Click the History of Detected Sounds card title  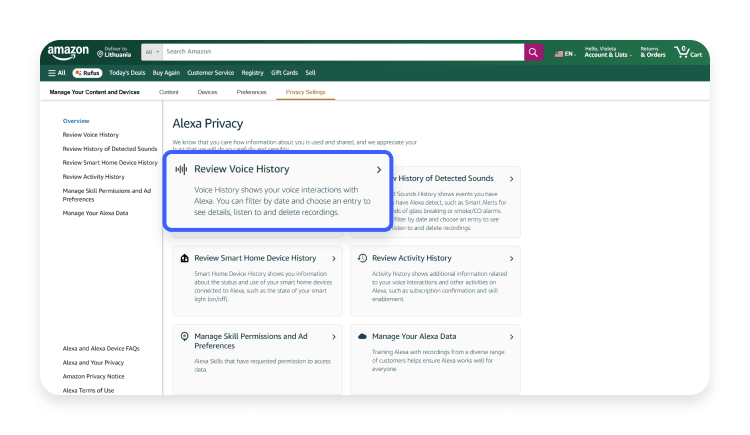(443, 178)
